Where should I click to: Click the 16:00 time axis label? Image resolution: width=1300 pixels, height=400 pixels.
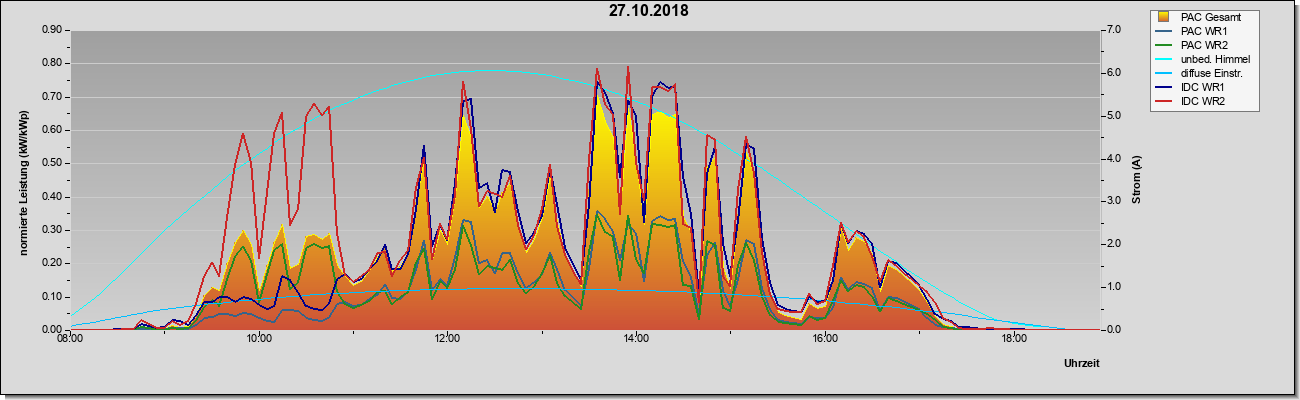[825, 339]
